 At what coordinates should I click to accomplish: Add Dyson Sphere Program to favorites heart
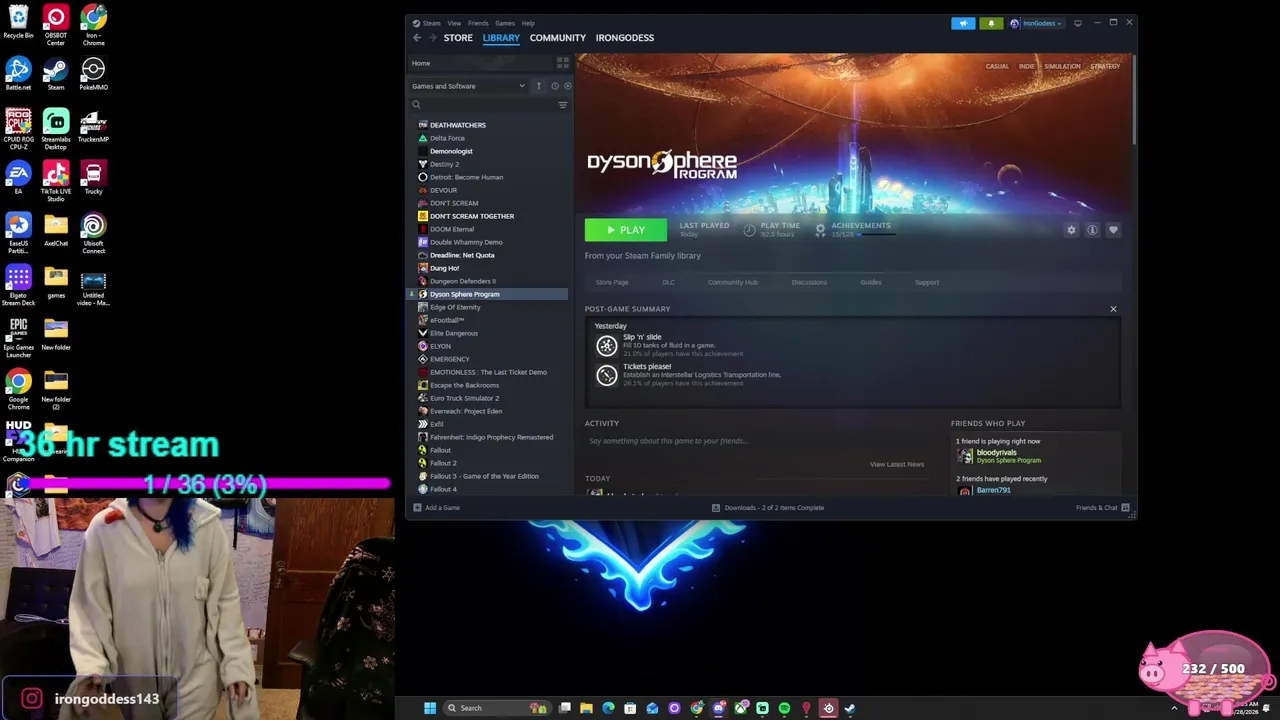(1113, 230)
